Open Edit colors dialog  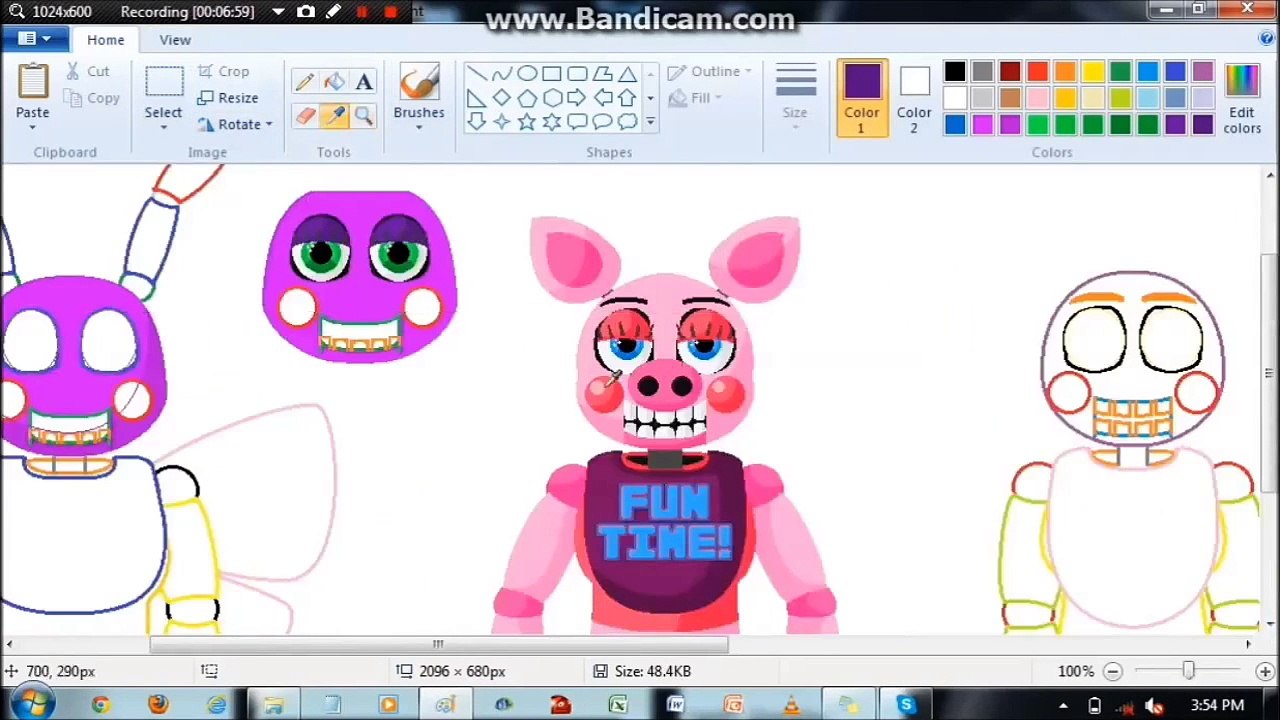point(1241,98)
